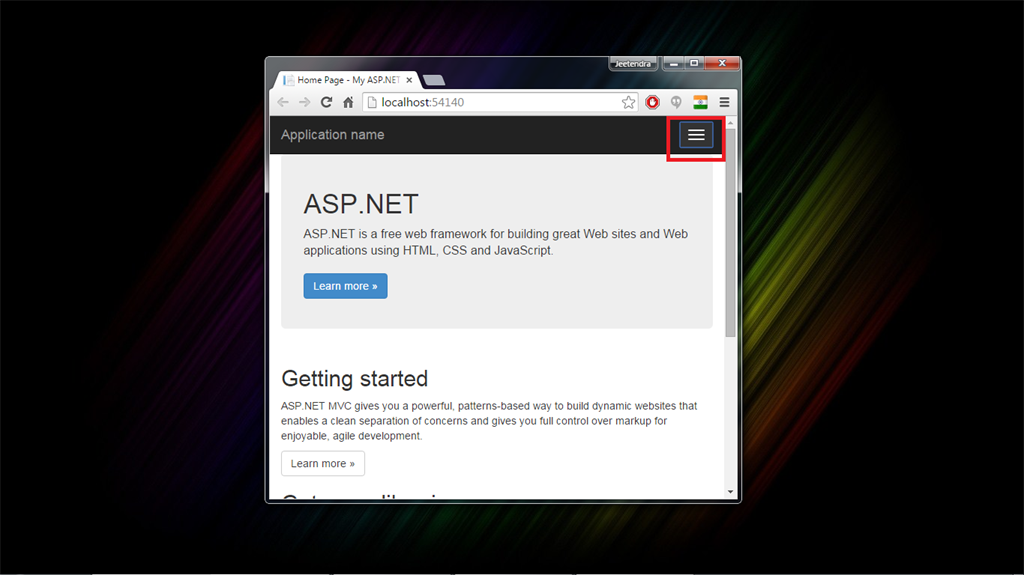
Task: Open the Application name brand link
Action: [x=332, y=135]
